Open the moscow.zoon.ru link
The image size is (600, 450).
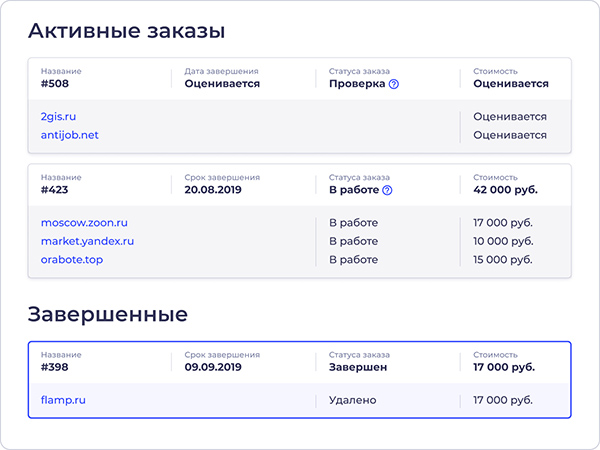84,222
